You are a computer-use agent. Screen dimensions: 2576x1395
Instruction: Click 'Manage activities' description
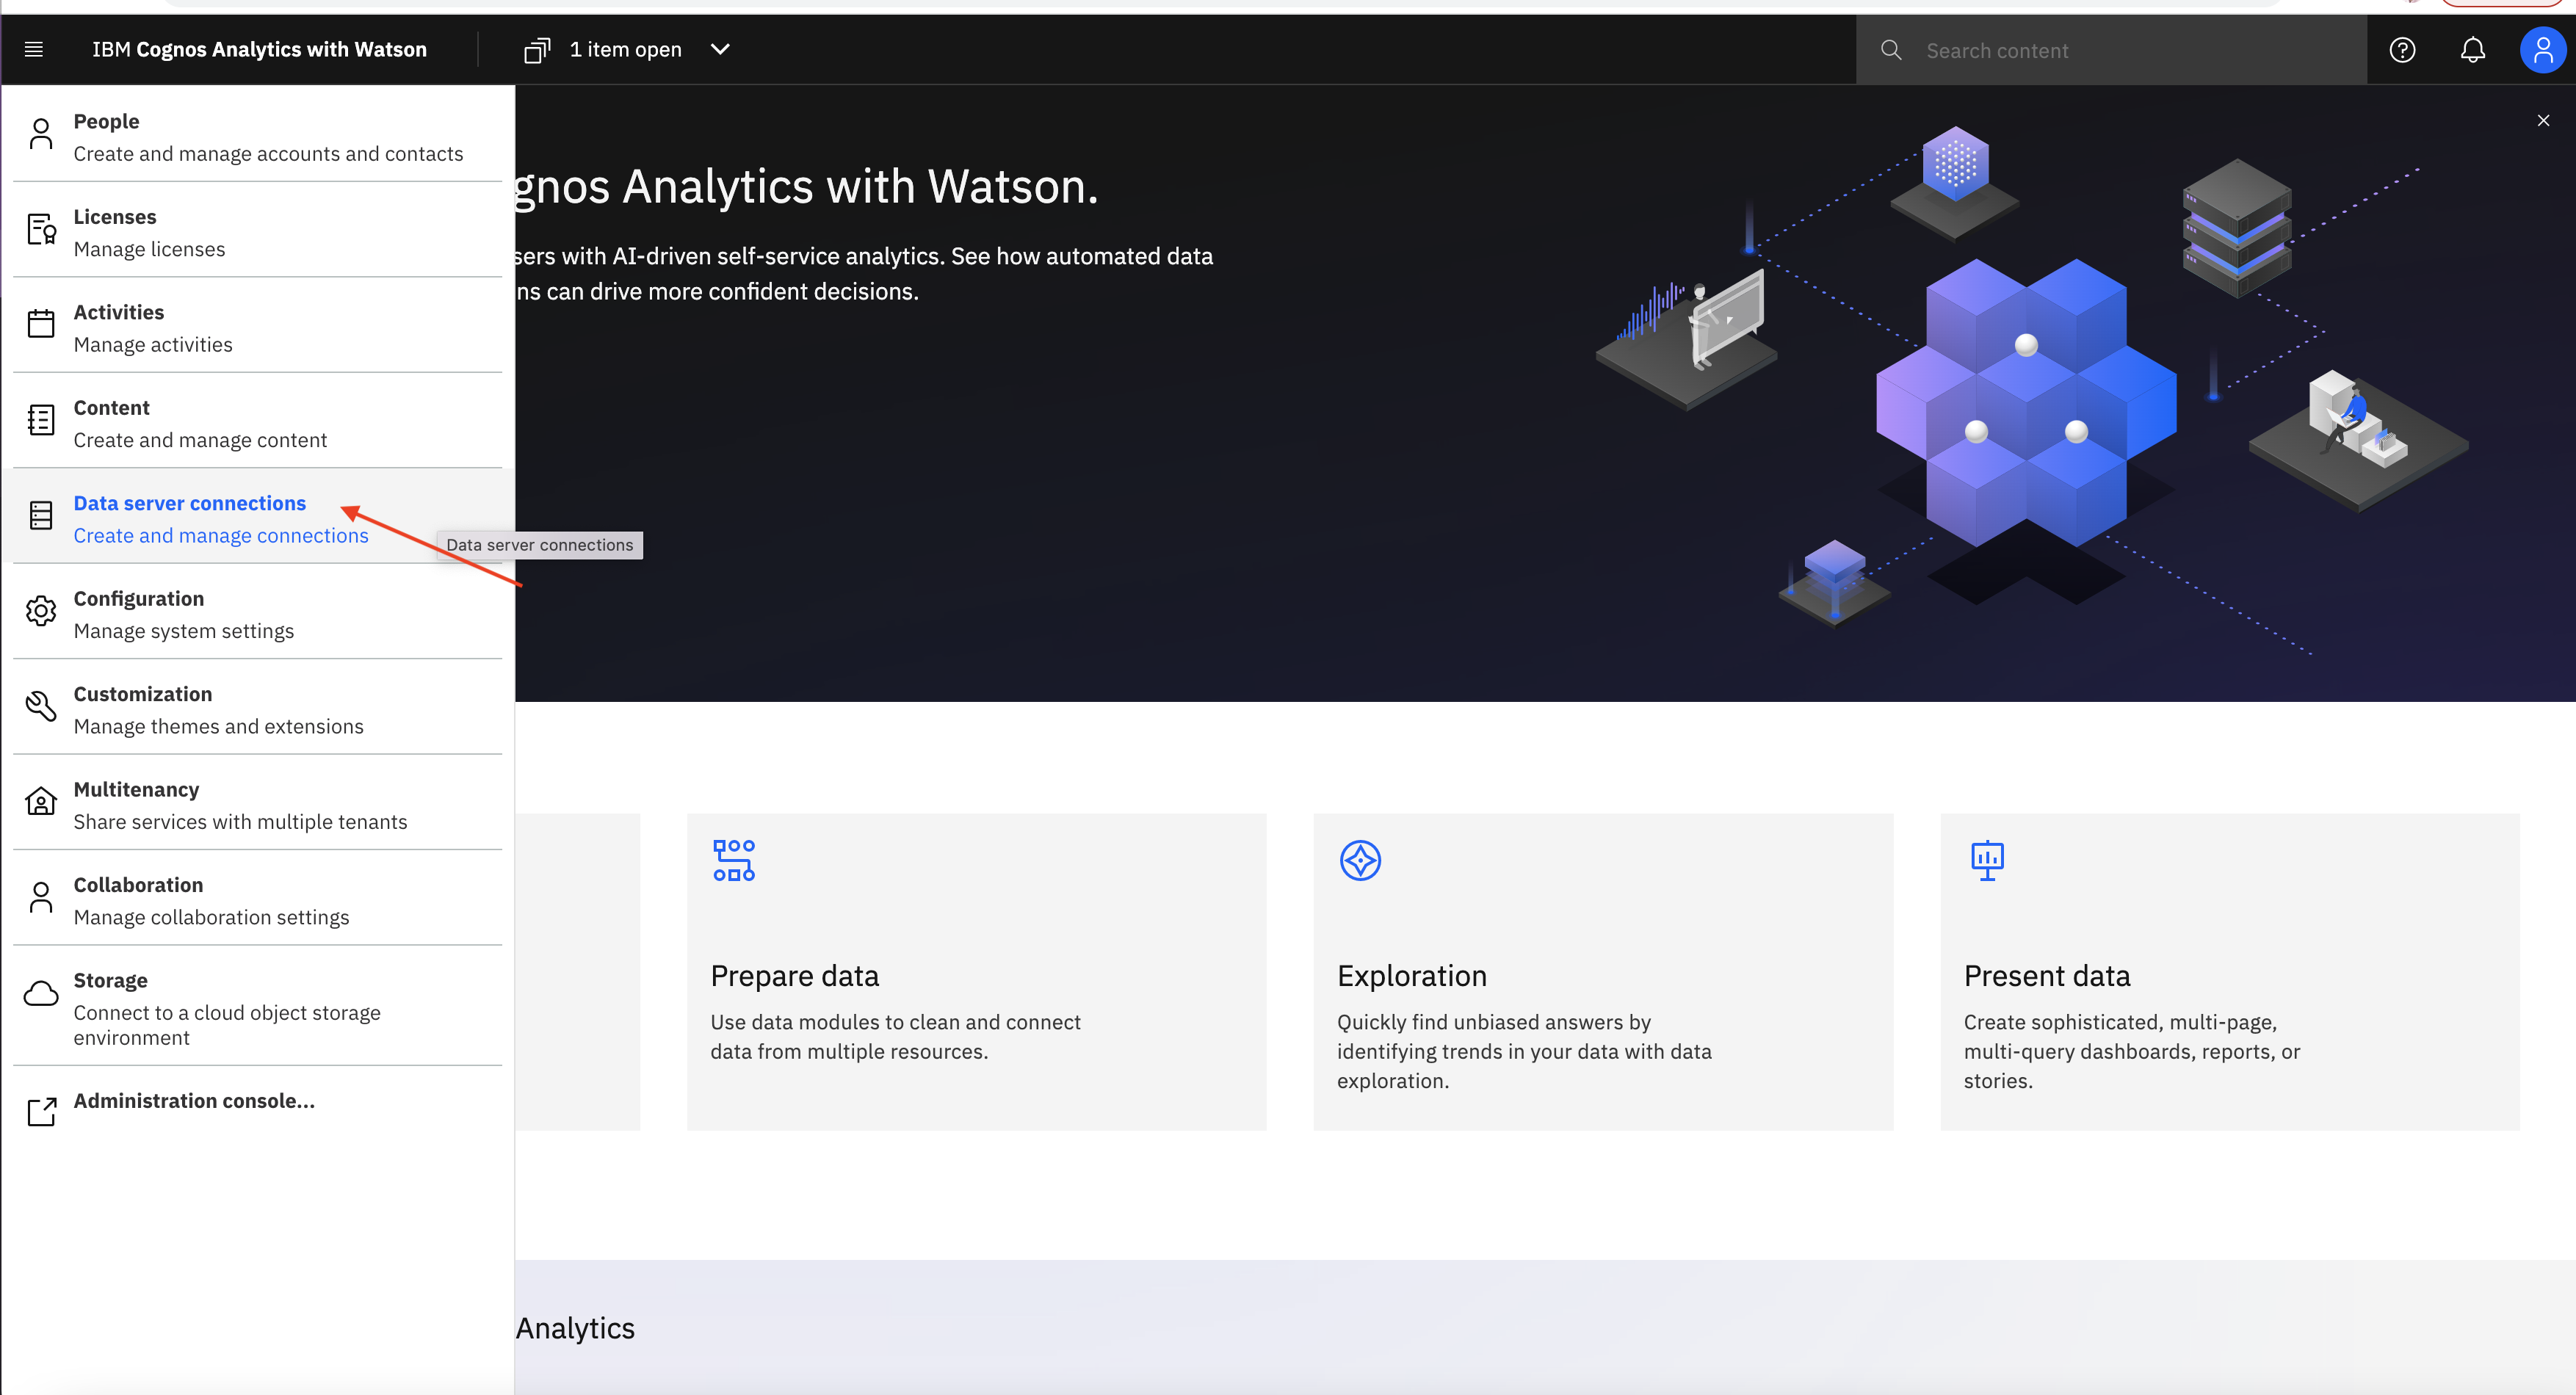point(153,345)
